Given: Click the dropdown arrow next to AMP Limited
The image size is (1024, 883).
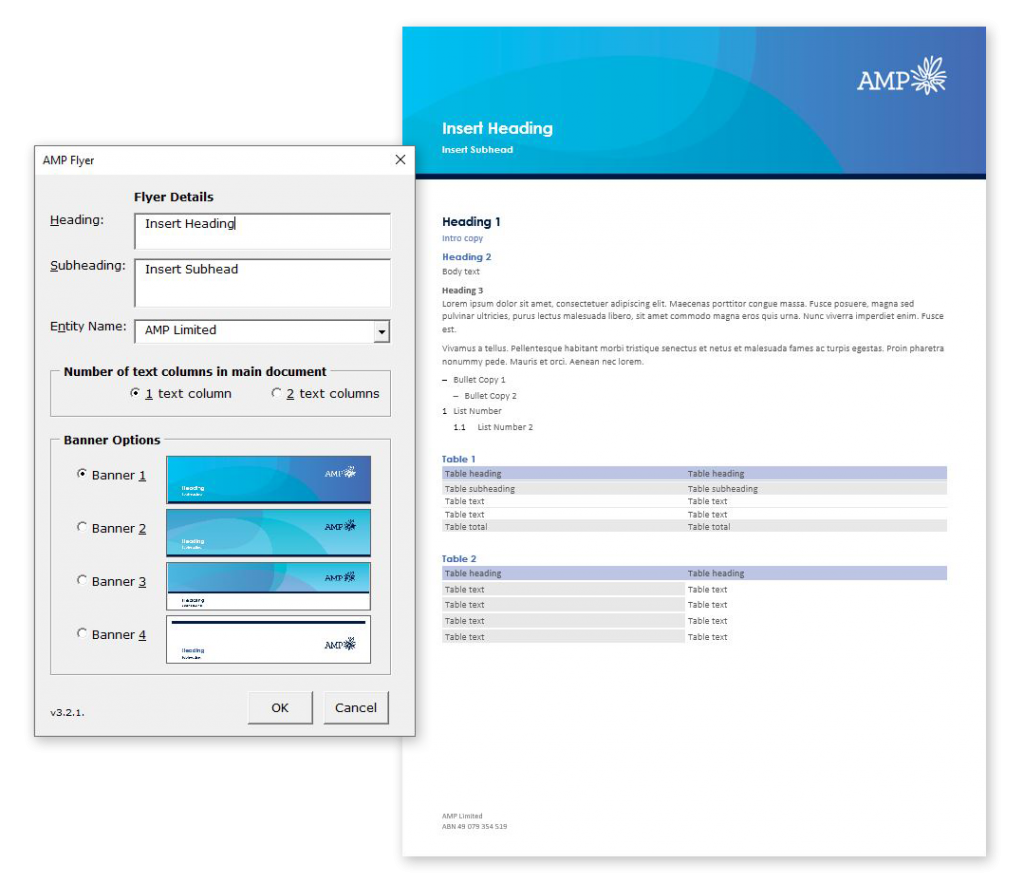Looking at the screenshot, I should click(x=383, y=331).
